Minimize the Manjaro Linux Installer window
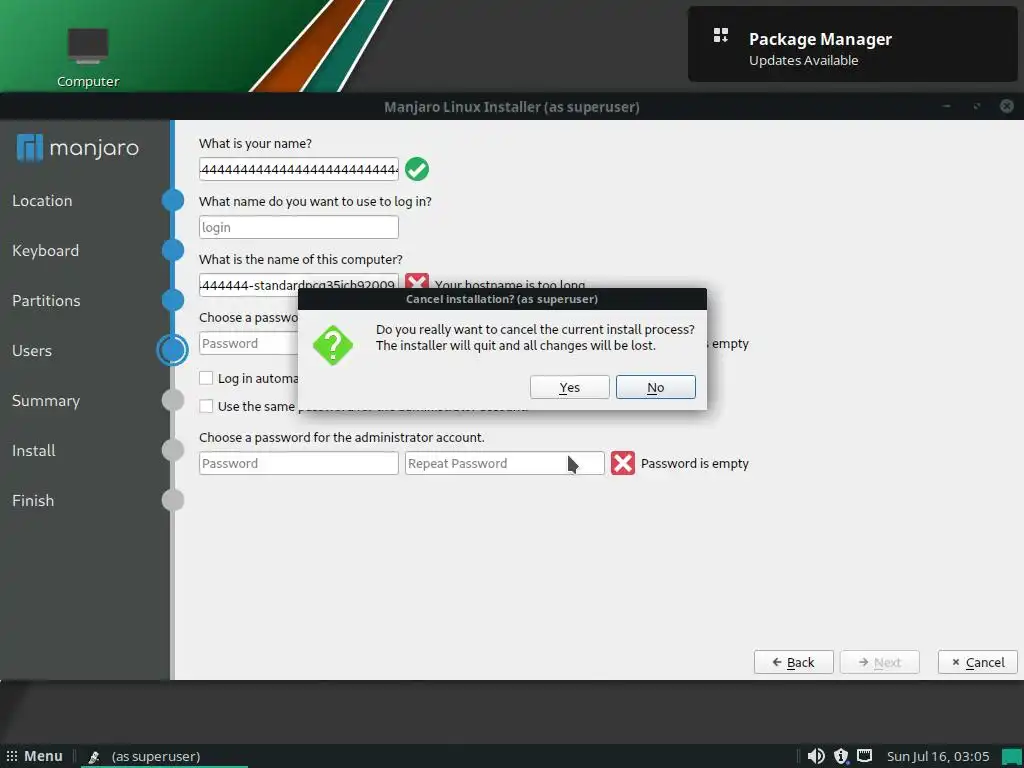 click(x=947, y=106)
